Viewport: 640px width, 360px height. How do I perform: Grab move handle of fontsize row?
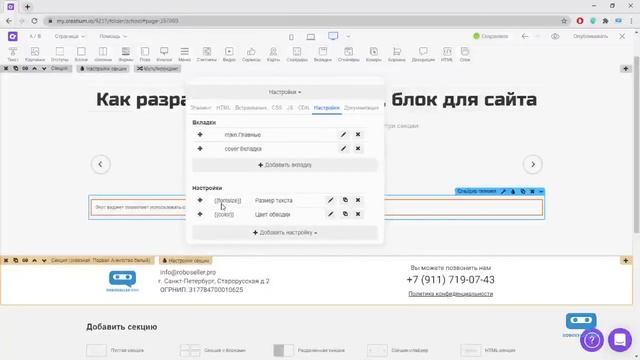tap(200, 200)
